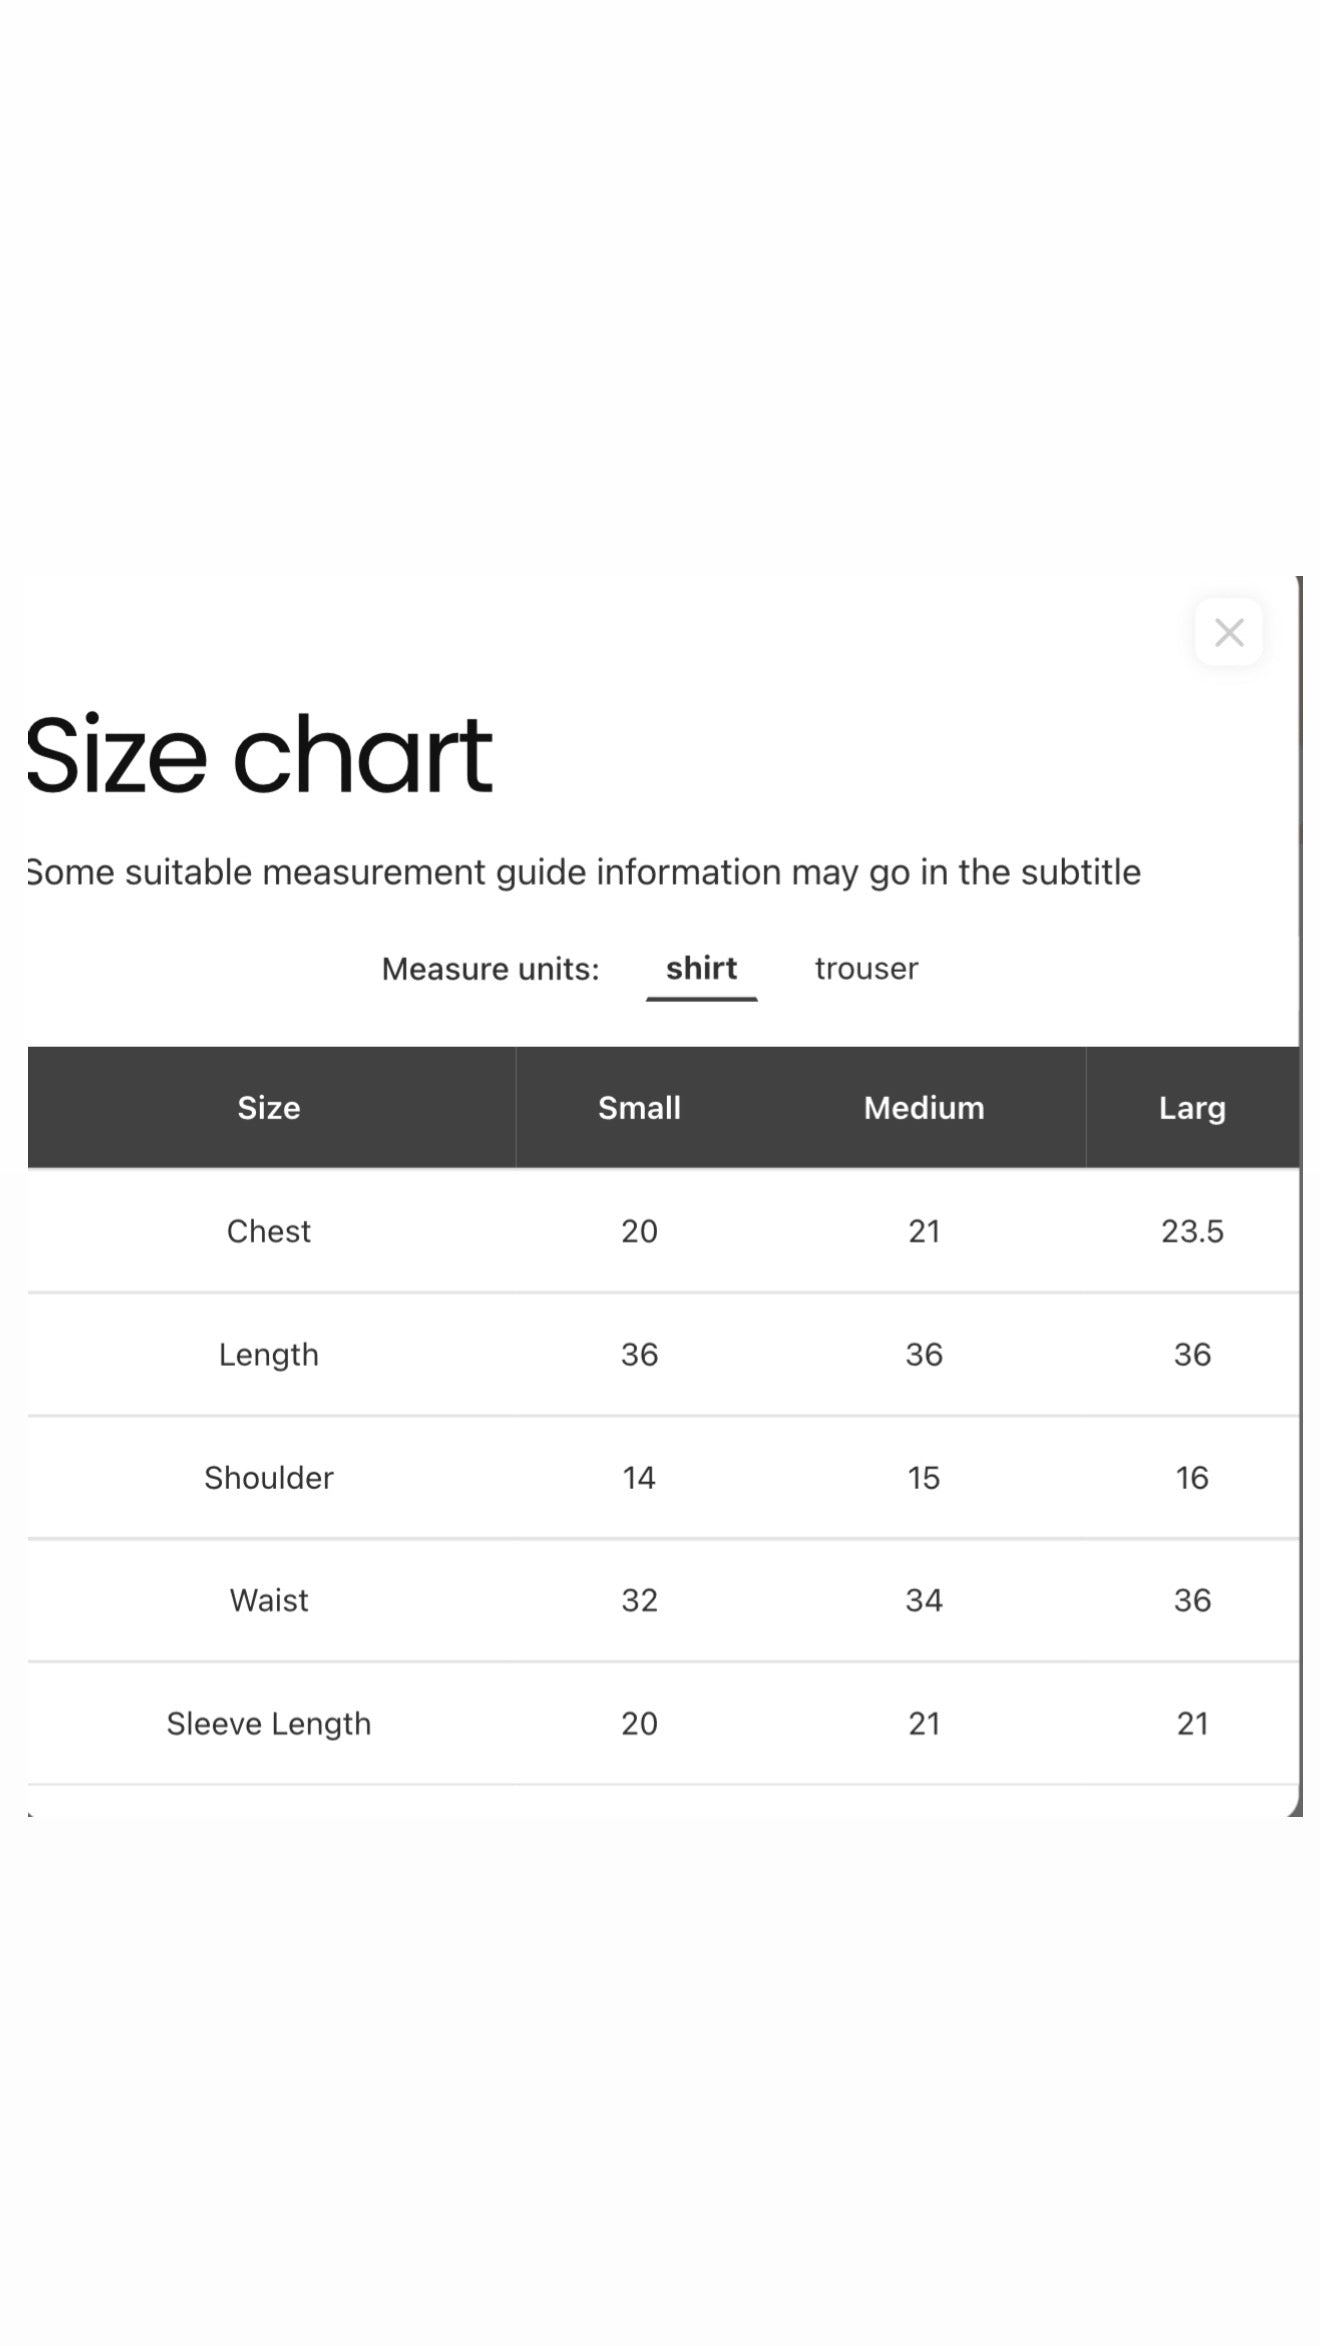Screen dimensions: 1320x2346
Task: Click the Medium column header
Action: click(x=924, y=1107)
